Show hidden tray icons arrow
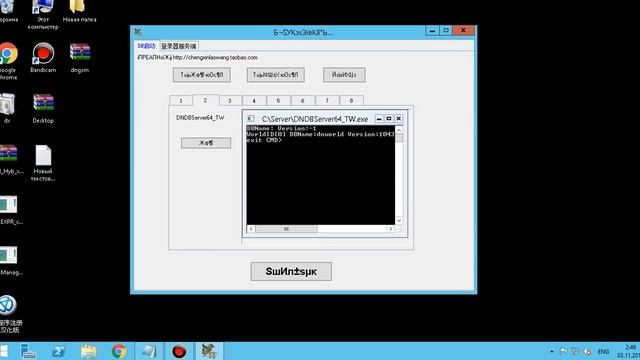The height and width of the screenshot is (360, 640). [552, 351]
